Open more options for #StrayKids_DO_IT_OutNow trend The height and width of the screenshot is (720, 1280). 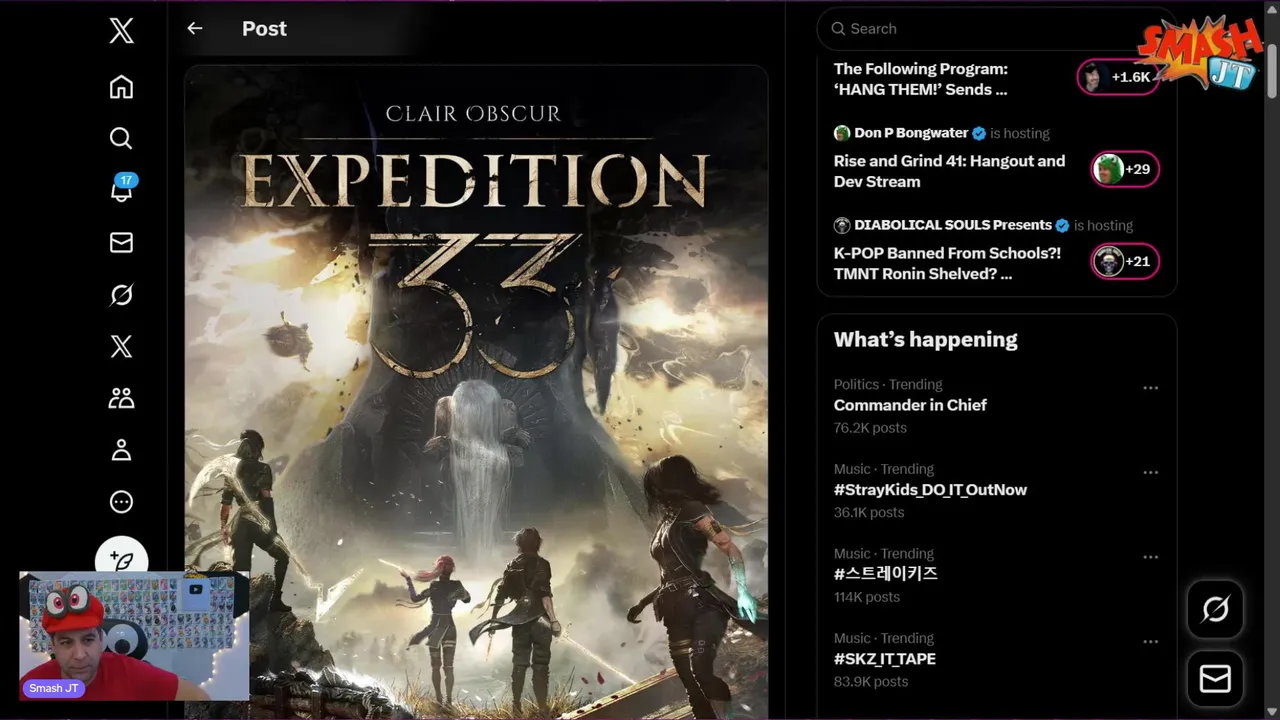coord(1150,473)
